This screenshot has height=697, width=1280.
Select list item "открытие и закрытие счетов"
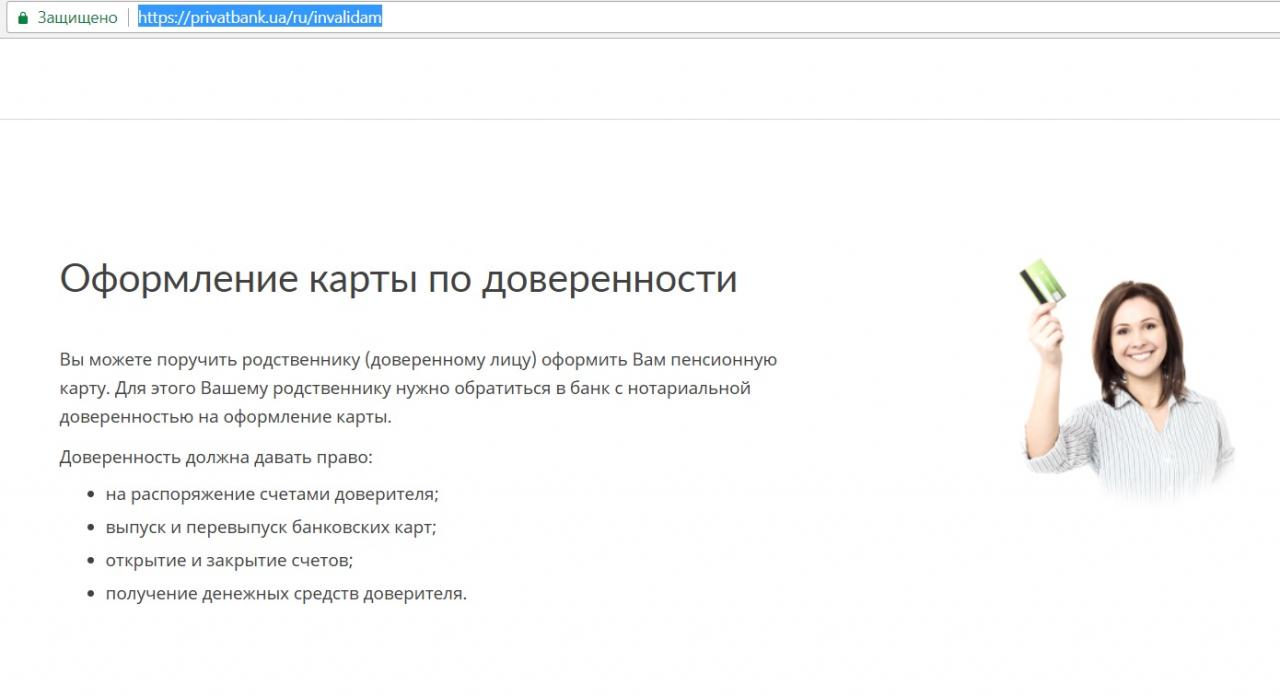229,560
